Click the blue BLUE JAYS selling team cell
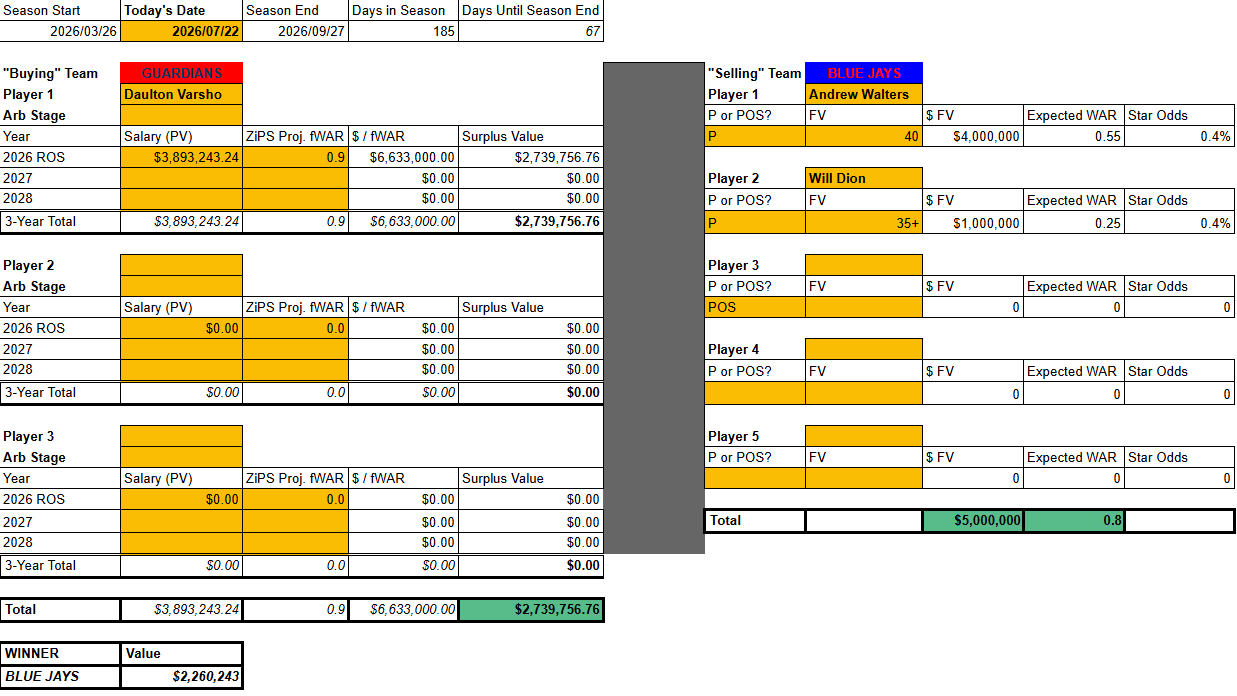 click(864, 73)
